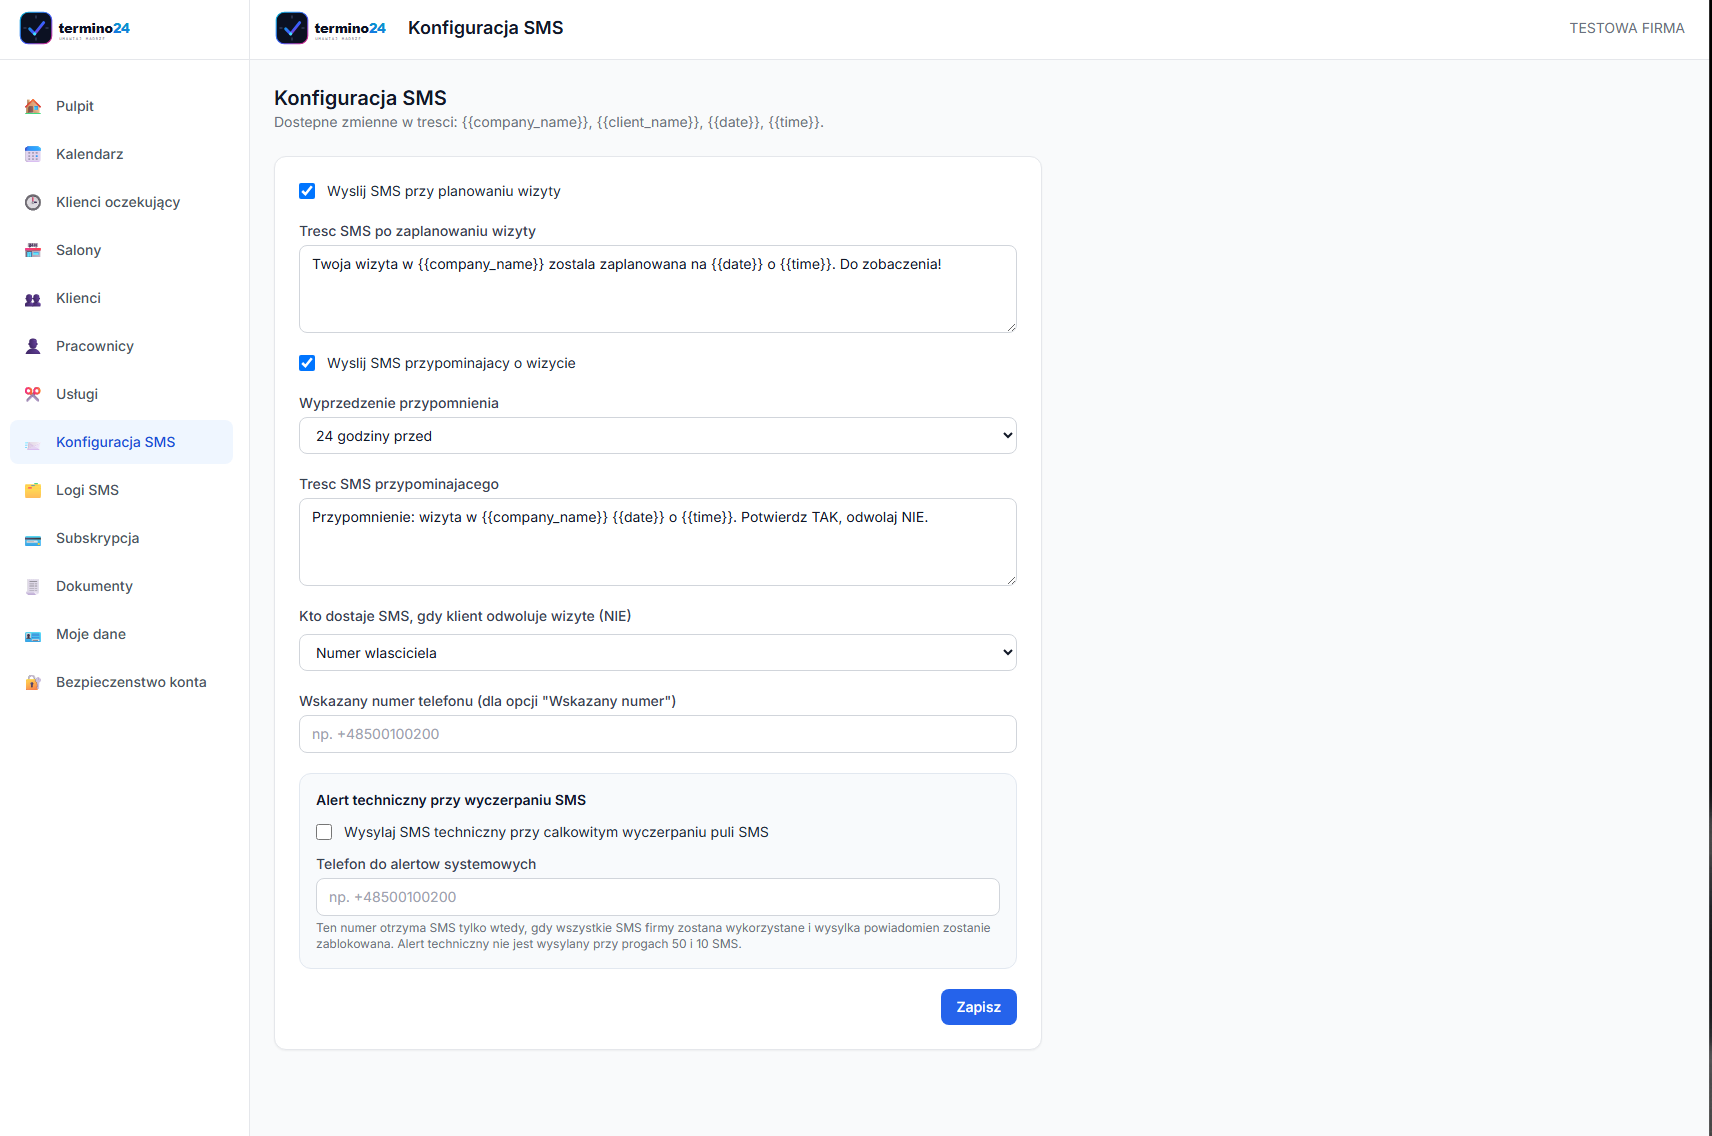This screenshot has width=1712, height=1136.
Task: Click the Klienci oczekujący clock icon
Action: pos(33,202)
